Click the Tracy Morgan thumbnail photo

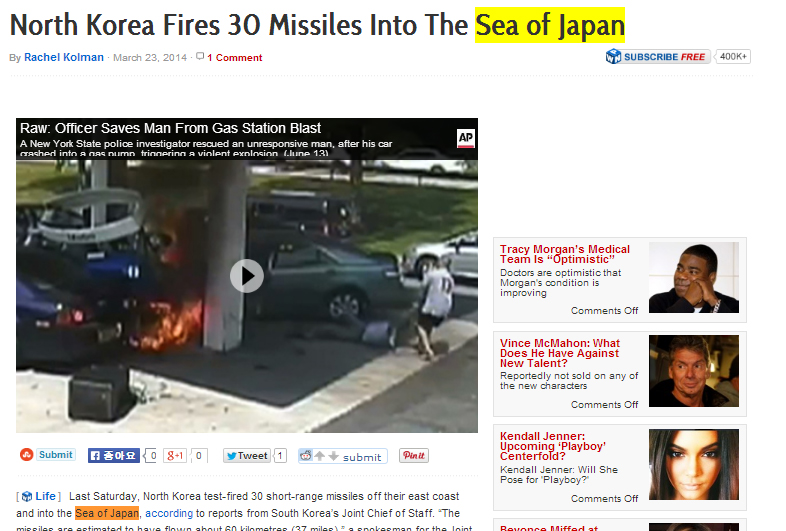pyautogui.click(x=694, y=277)
